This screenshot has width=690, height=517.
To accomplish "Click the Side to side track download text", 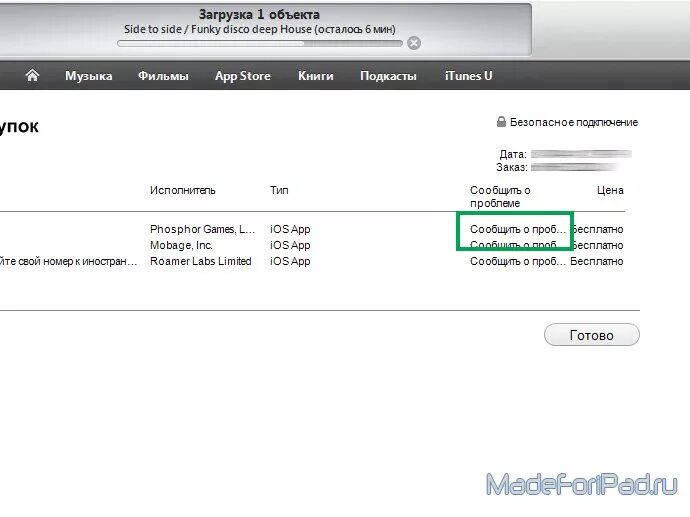I will click(260, 29).
